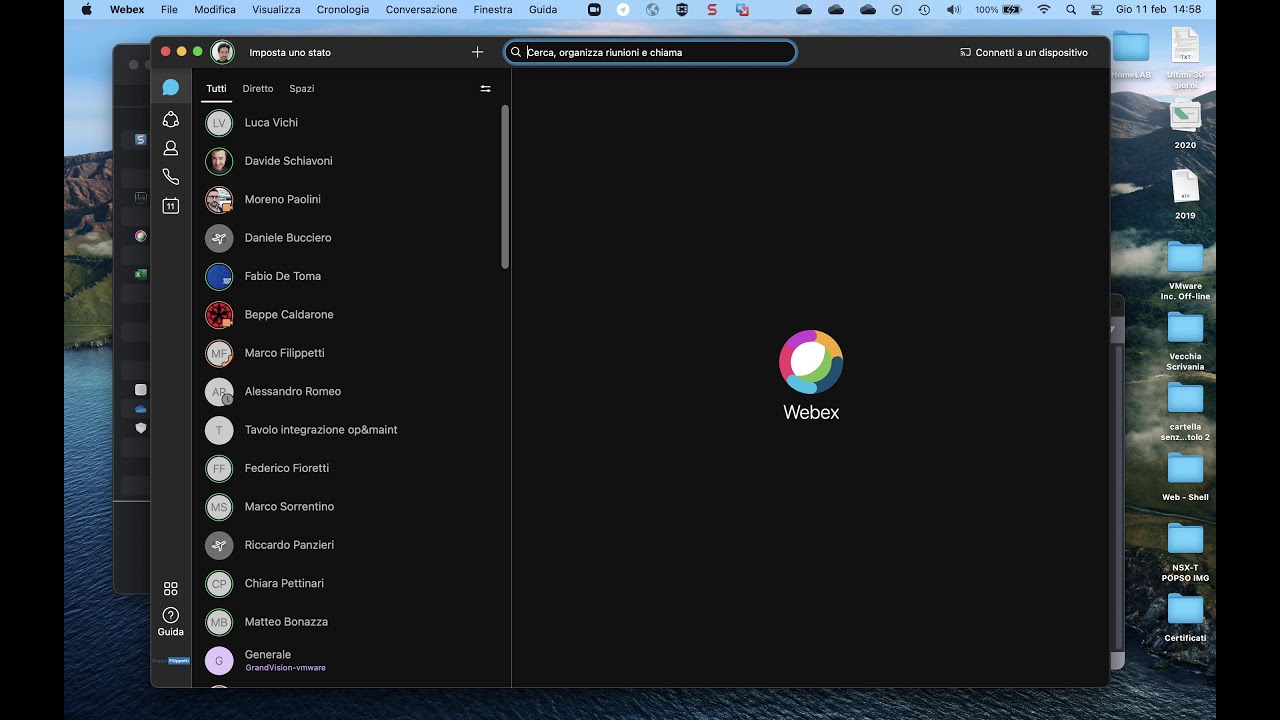Click Imposta uno stato

click(290, 52)
